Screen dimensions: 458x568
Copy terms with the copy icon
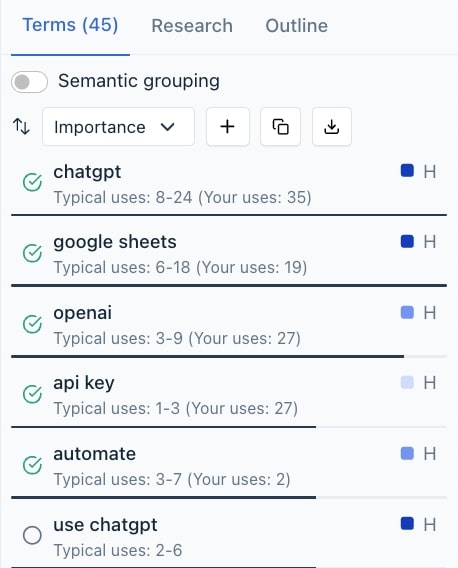[x=280, y=127]
